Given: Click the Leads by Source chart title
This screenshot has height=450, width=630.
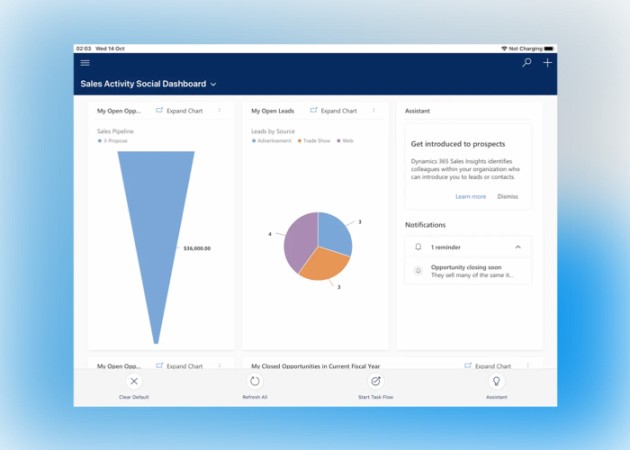Looking at the screenshot, I should pyautogui.click(x=273, y=131).
